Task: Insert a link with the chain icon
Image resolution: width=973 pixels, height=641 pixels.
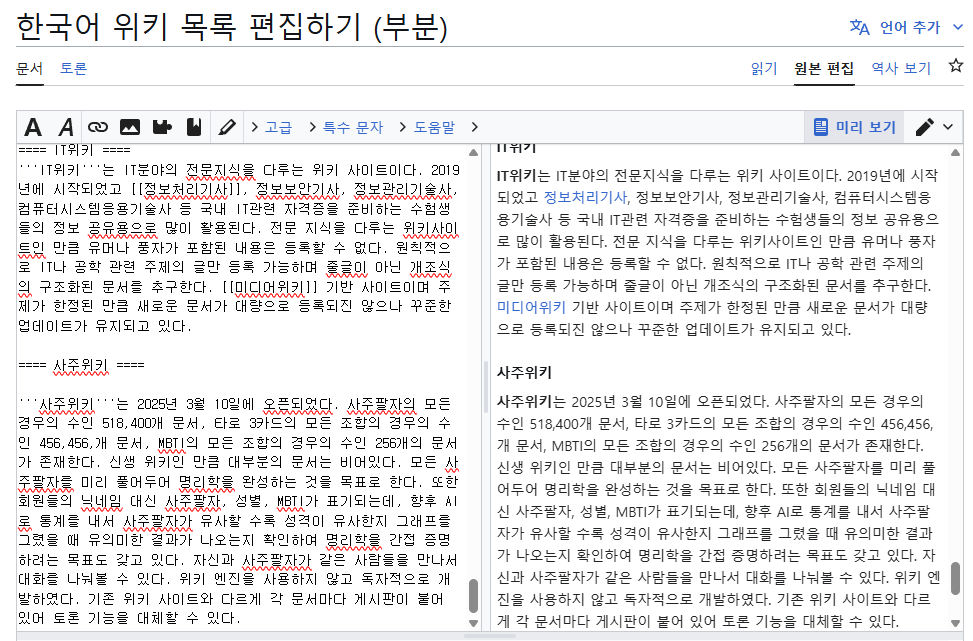Action: coord(98,127)
